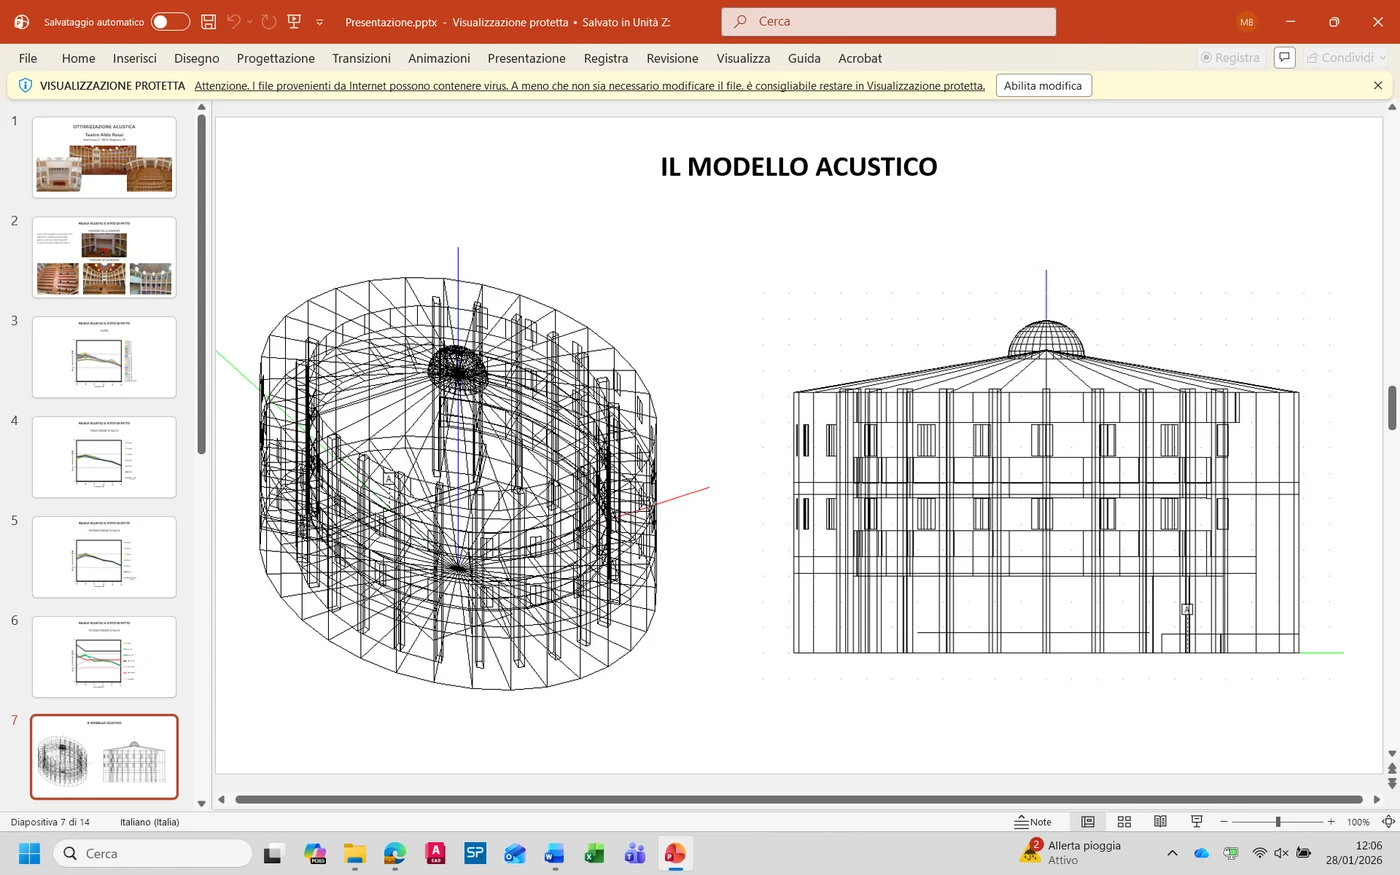Click the zoom slider handle

[x=1278, y=822]
